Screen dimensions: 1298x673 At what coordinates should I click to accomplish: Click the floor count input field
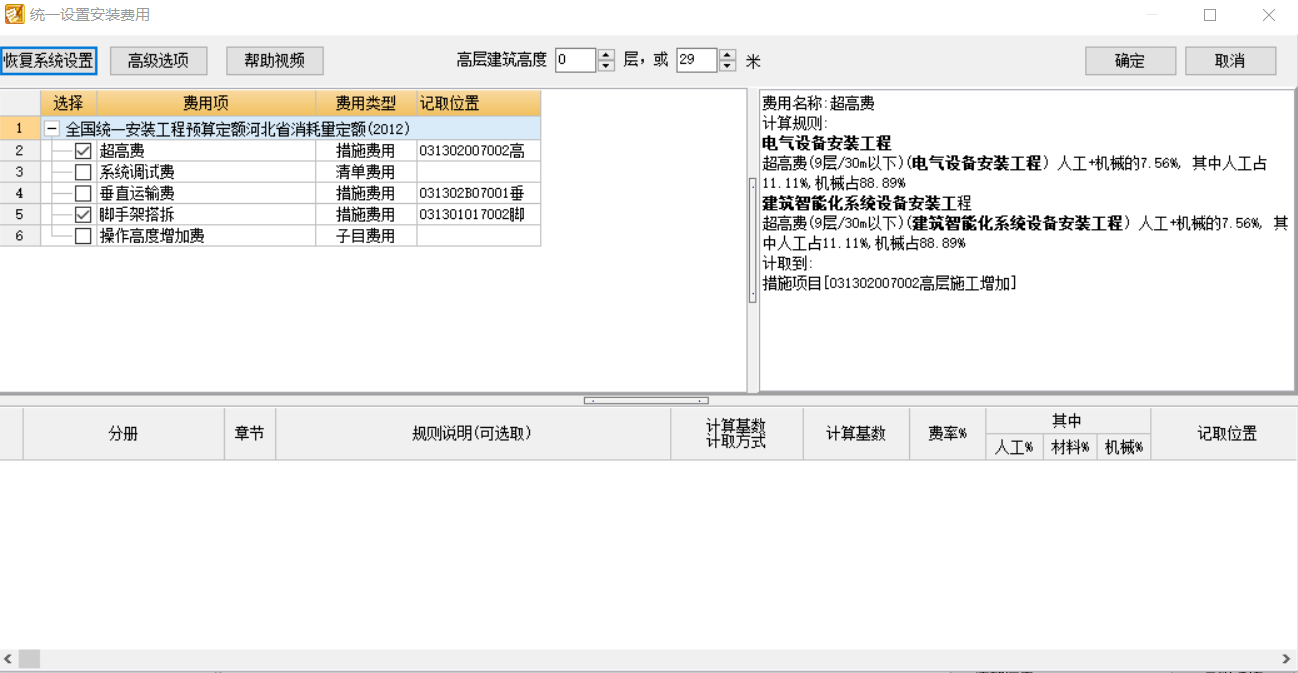tap(575, 60)
